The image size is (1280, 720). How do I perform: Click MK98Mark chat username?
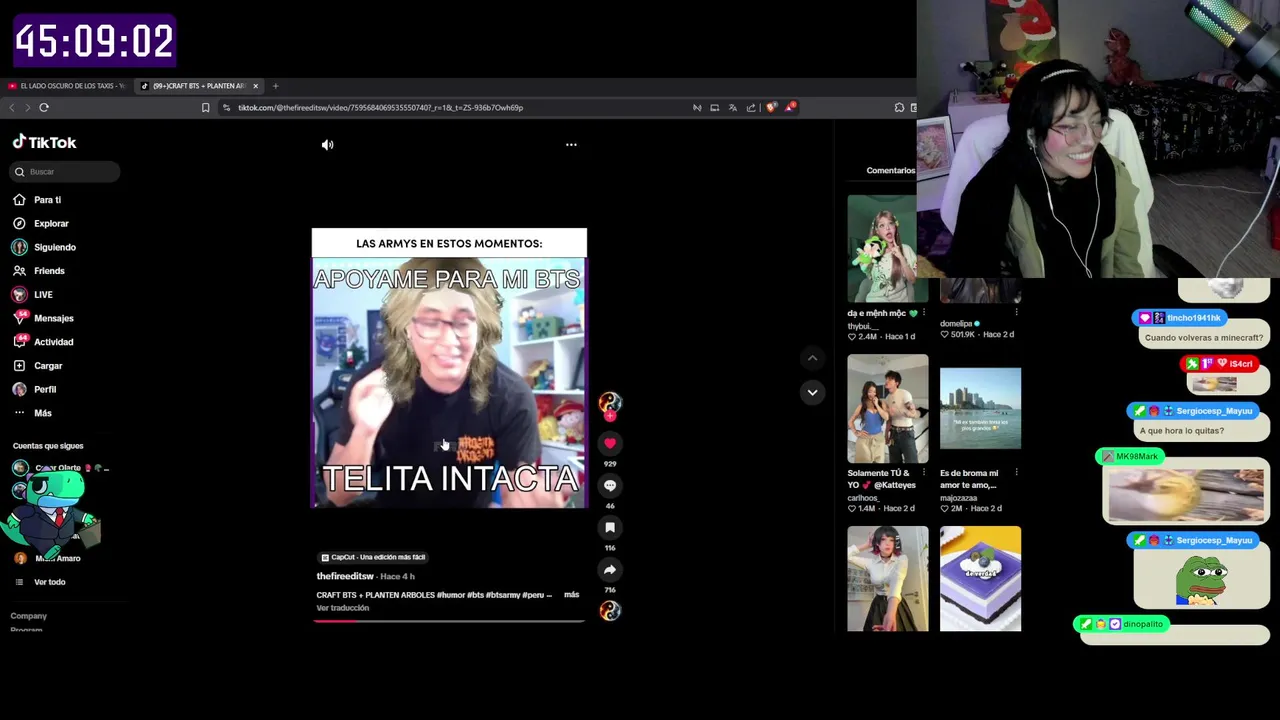(x=1136, y=457)
